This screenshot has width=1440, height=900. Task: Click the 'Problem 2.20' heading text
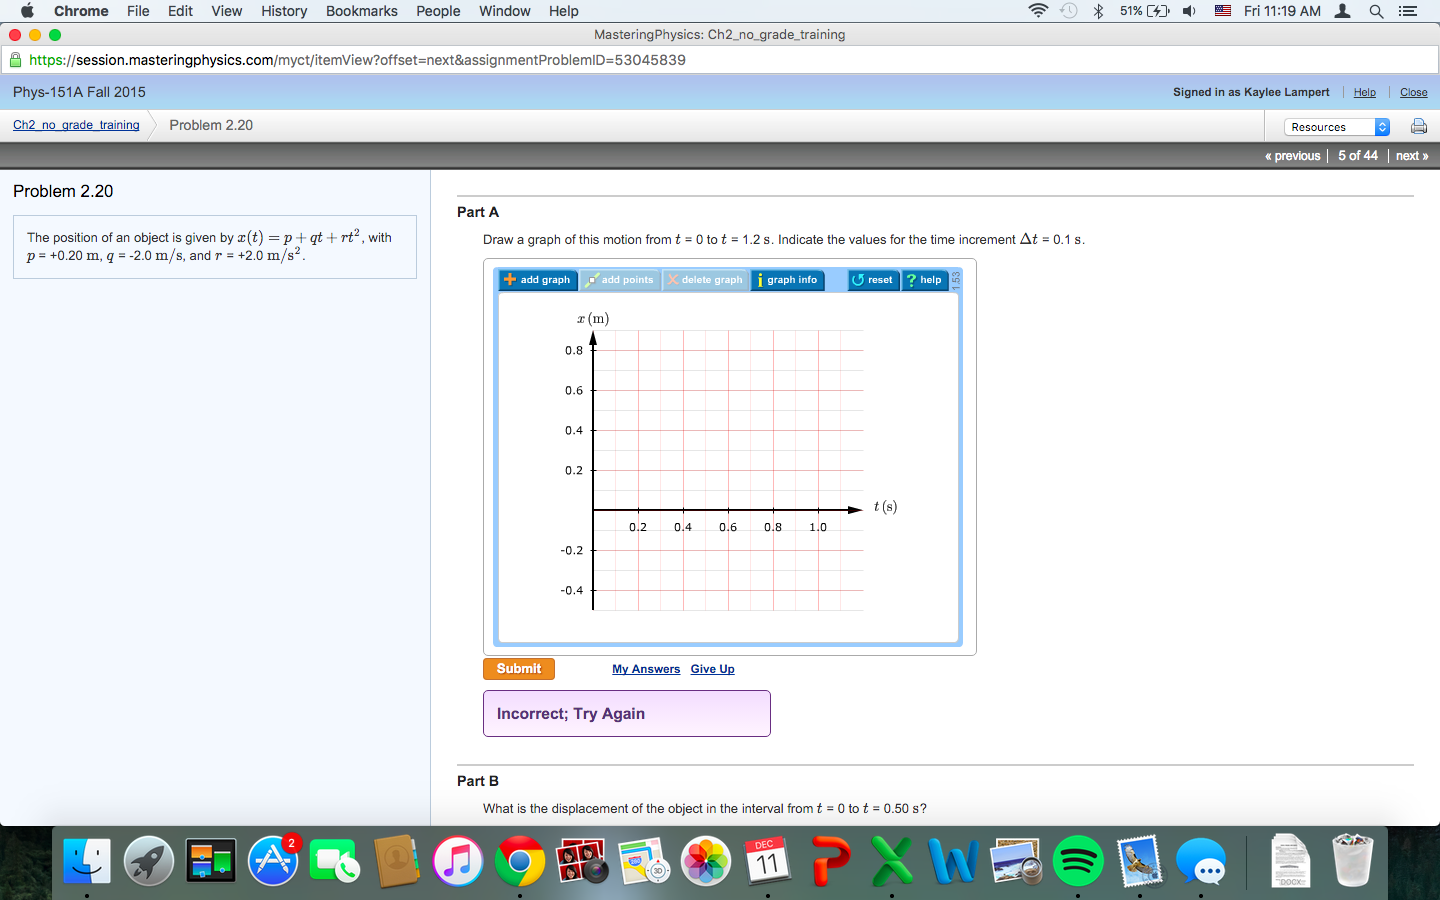63,191
